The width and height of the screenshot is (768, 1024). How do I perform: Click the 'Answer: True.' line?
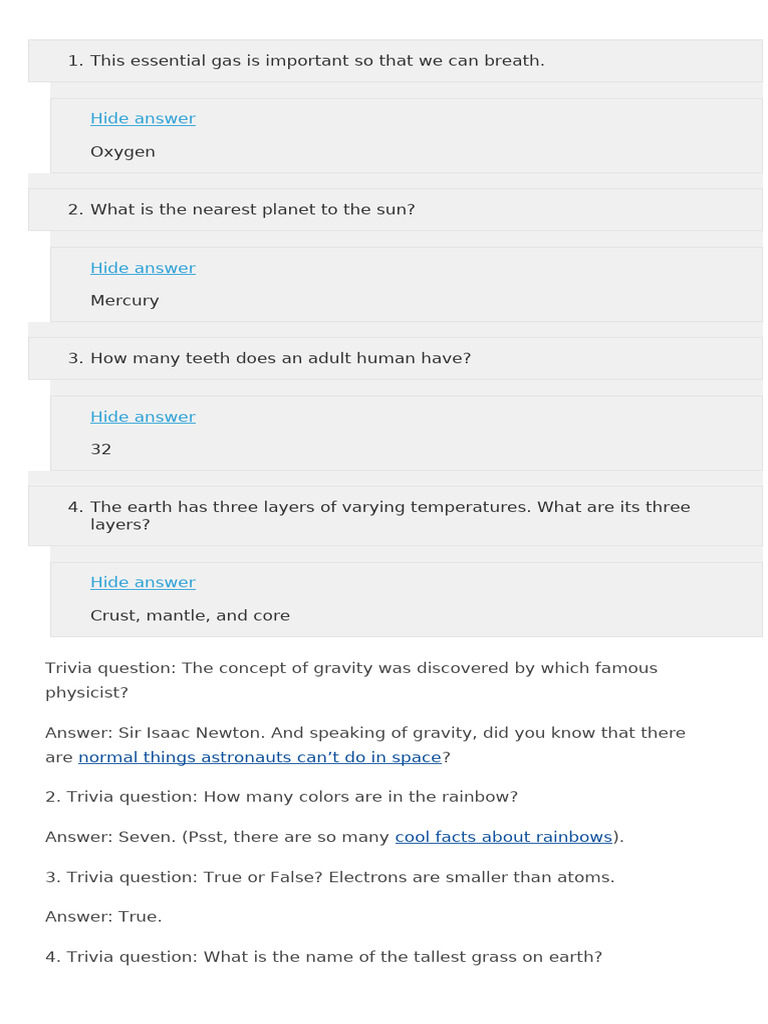coord(103,916)
